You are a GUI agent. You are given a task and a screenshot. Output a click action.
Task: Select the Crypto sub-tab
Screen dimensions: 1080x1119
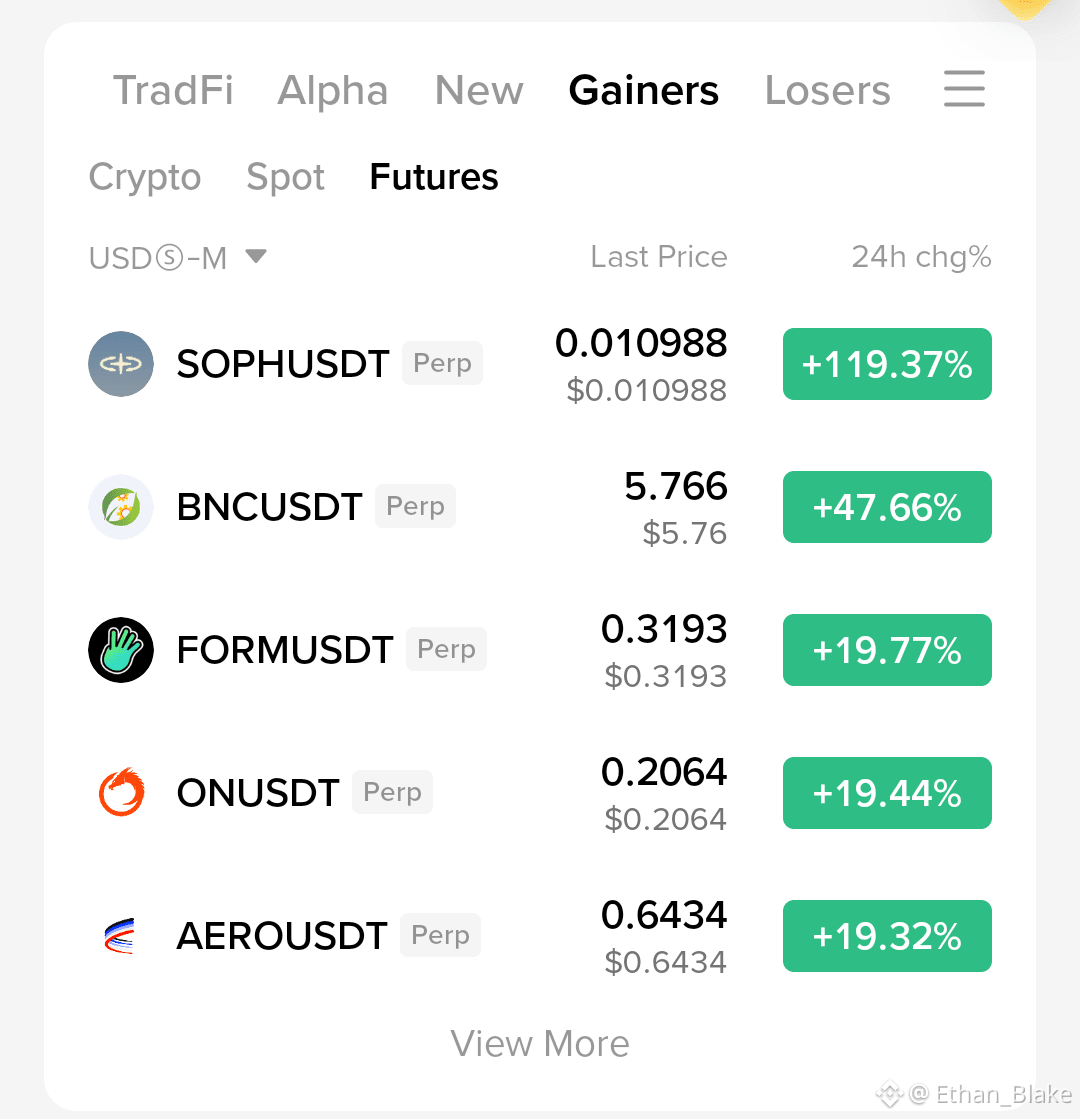145,177
